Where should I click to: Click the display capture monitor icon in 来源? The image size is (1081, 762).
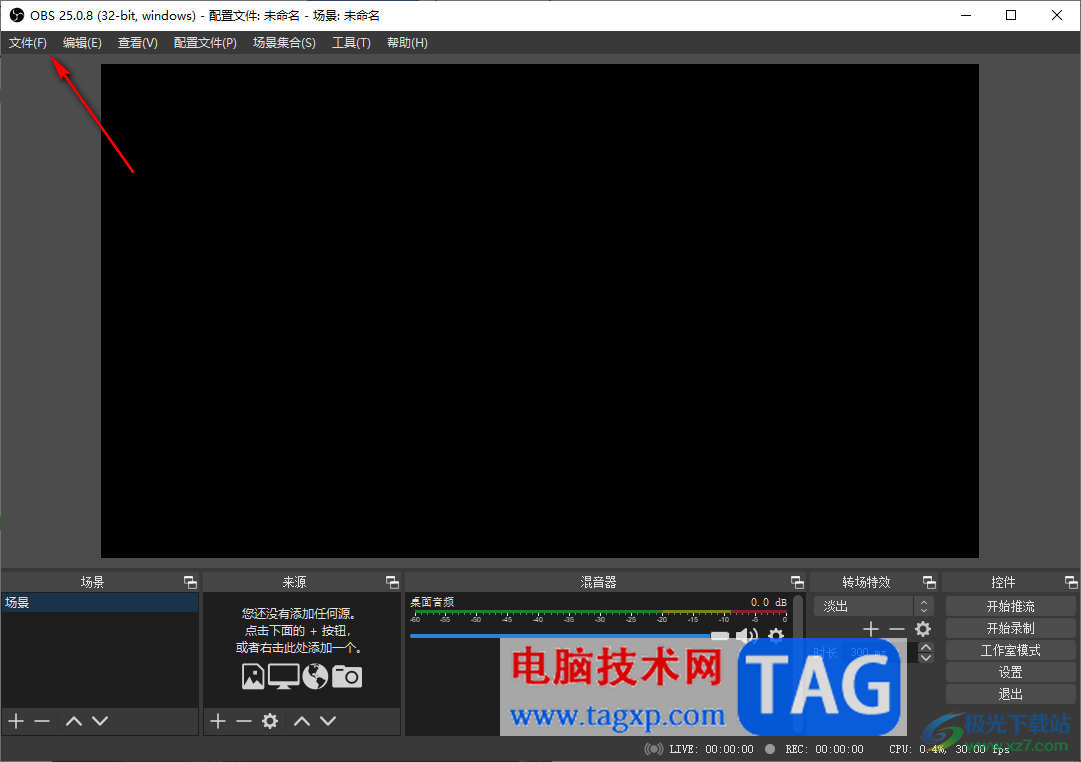283,676
